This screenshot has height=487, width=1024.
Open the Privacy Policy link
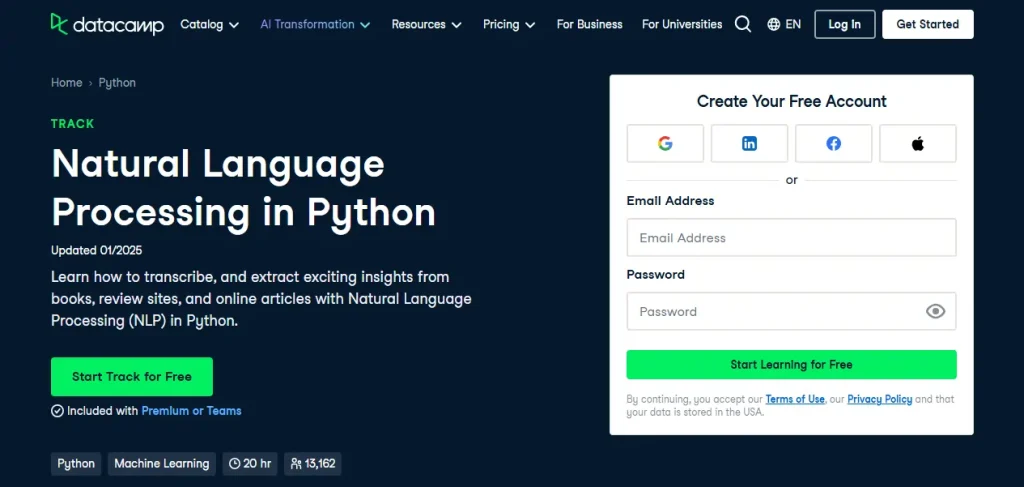pyautogui.click(x=880, y=399)
